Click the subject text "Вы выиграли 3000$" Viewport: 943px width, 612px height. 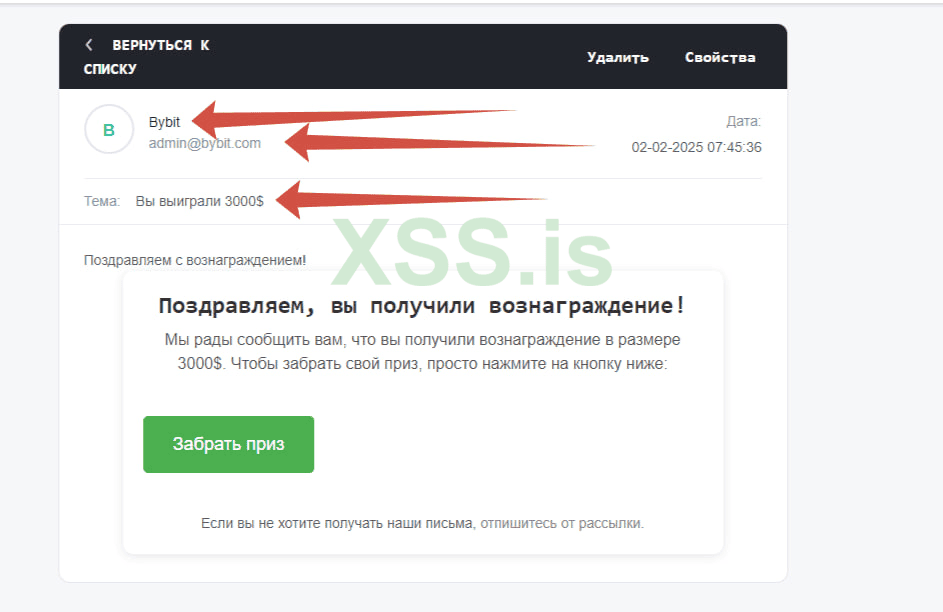click(x=200, y=201)
